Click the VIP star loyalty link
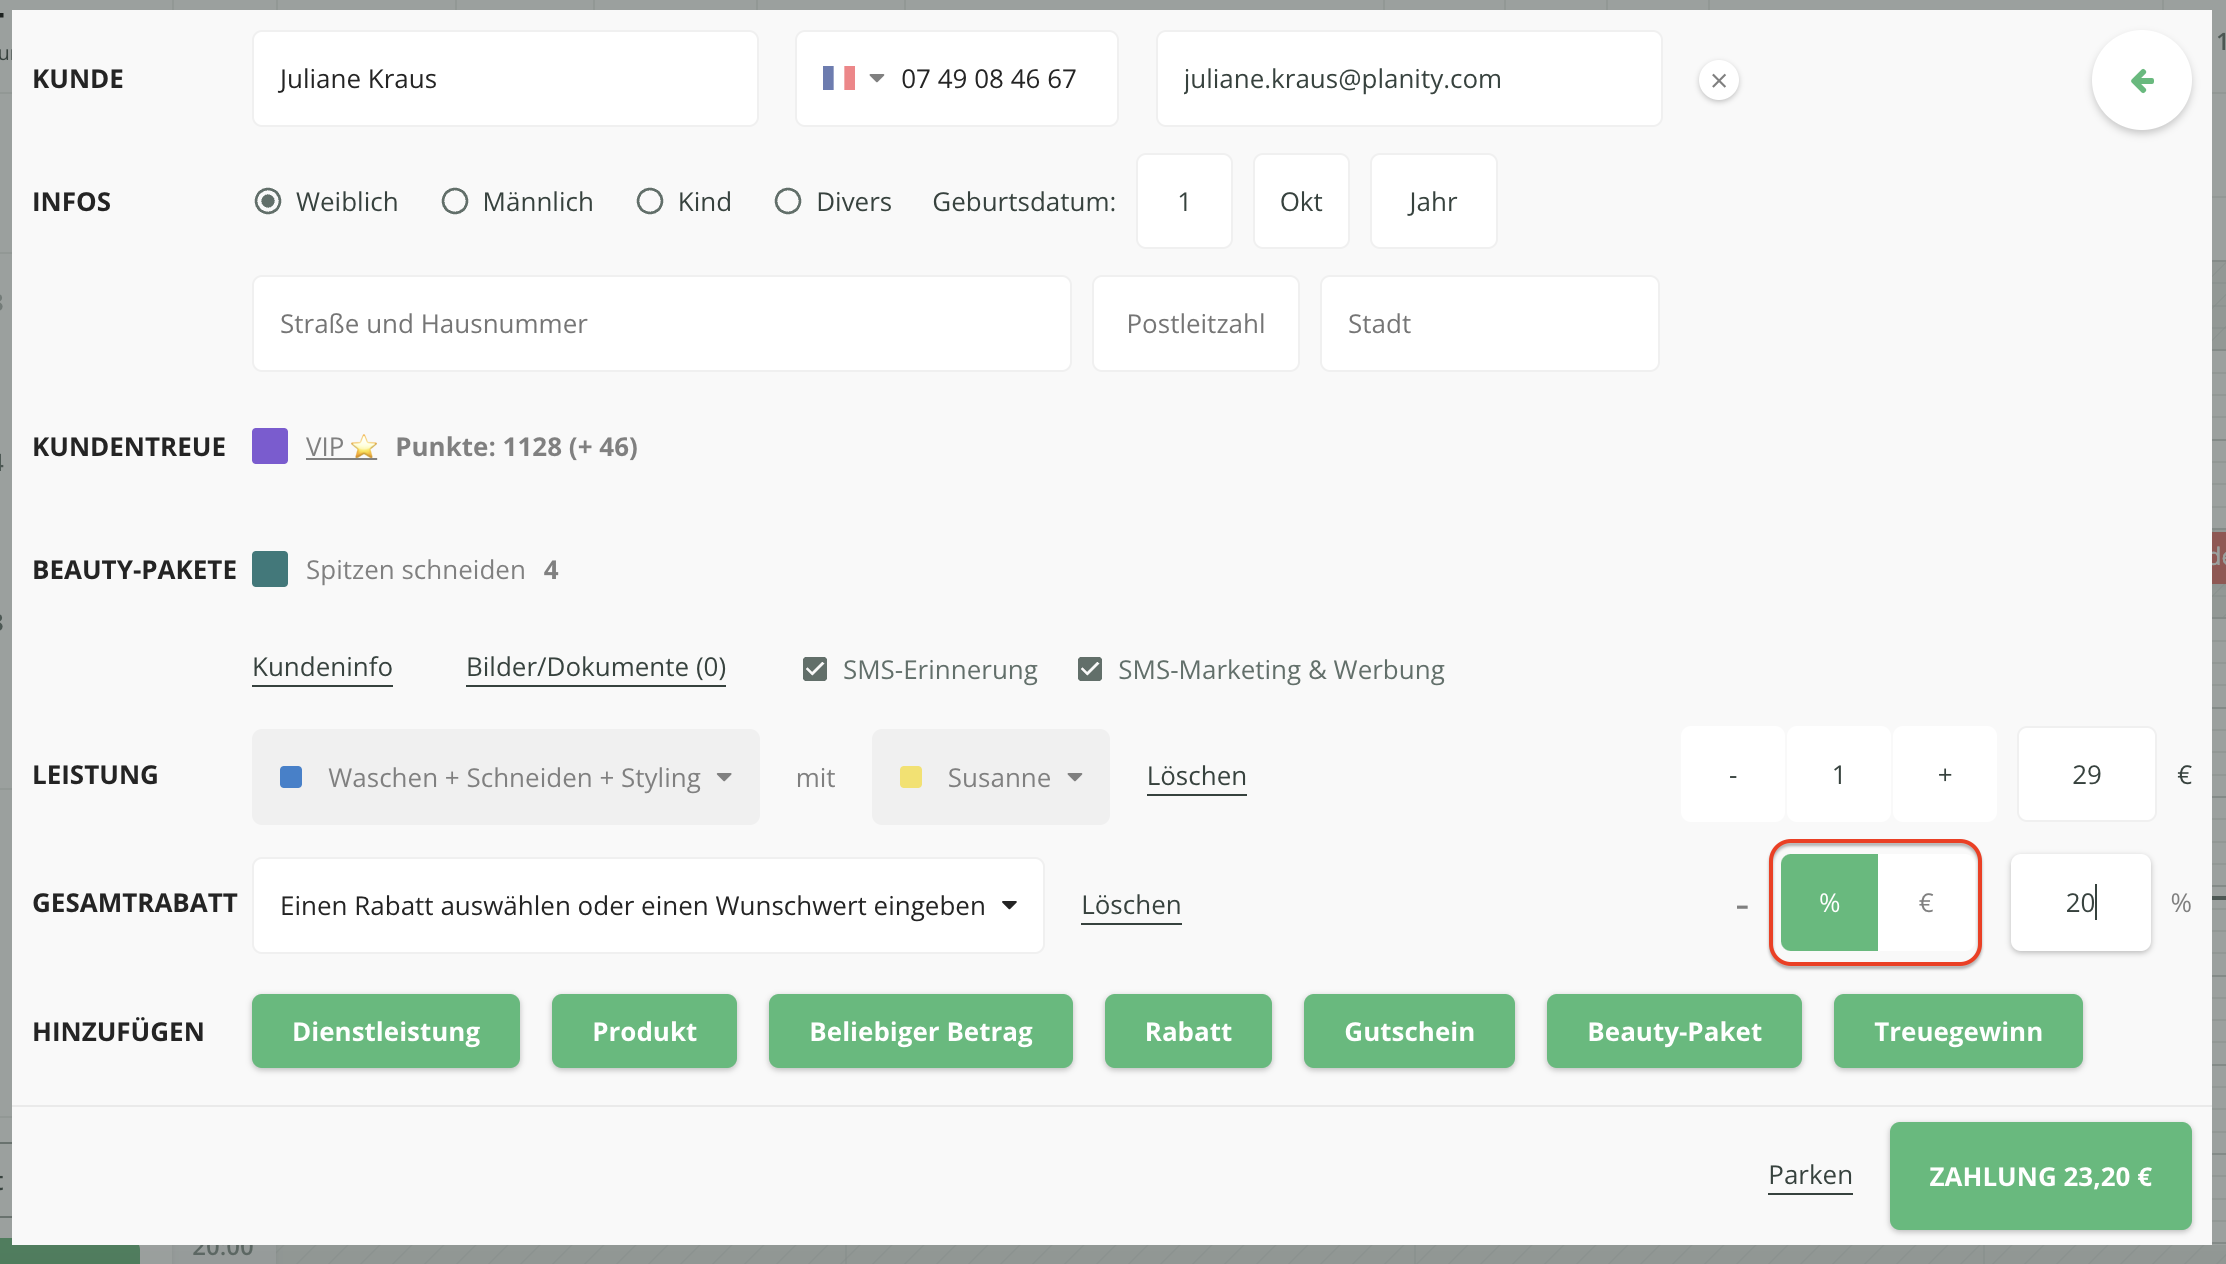The image size is (2226, 1264). click(x=341, y=447)
